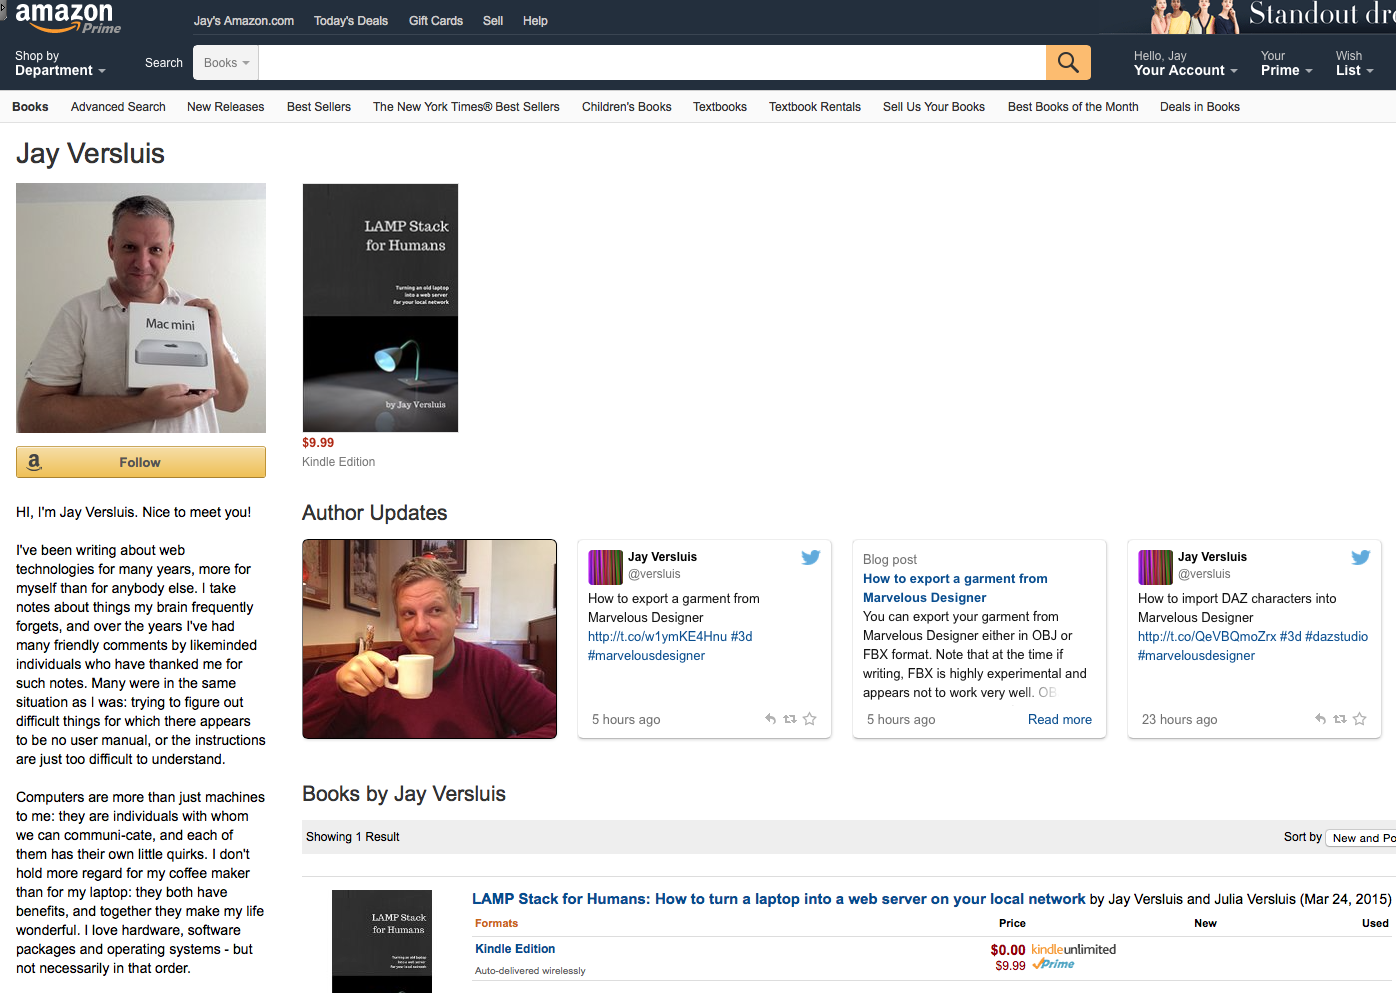
Task: Open Jay's Amazon.com link
Action: pyautogui.click(x=244, y=21)
